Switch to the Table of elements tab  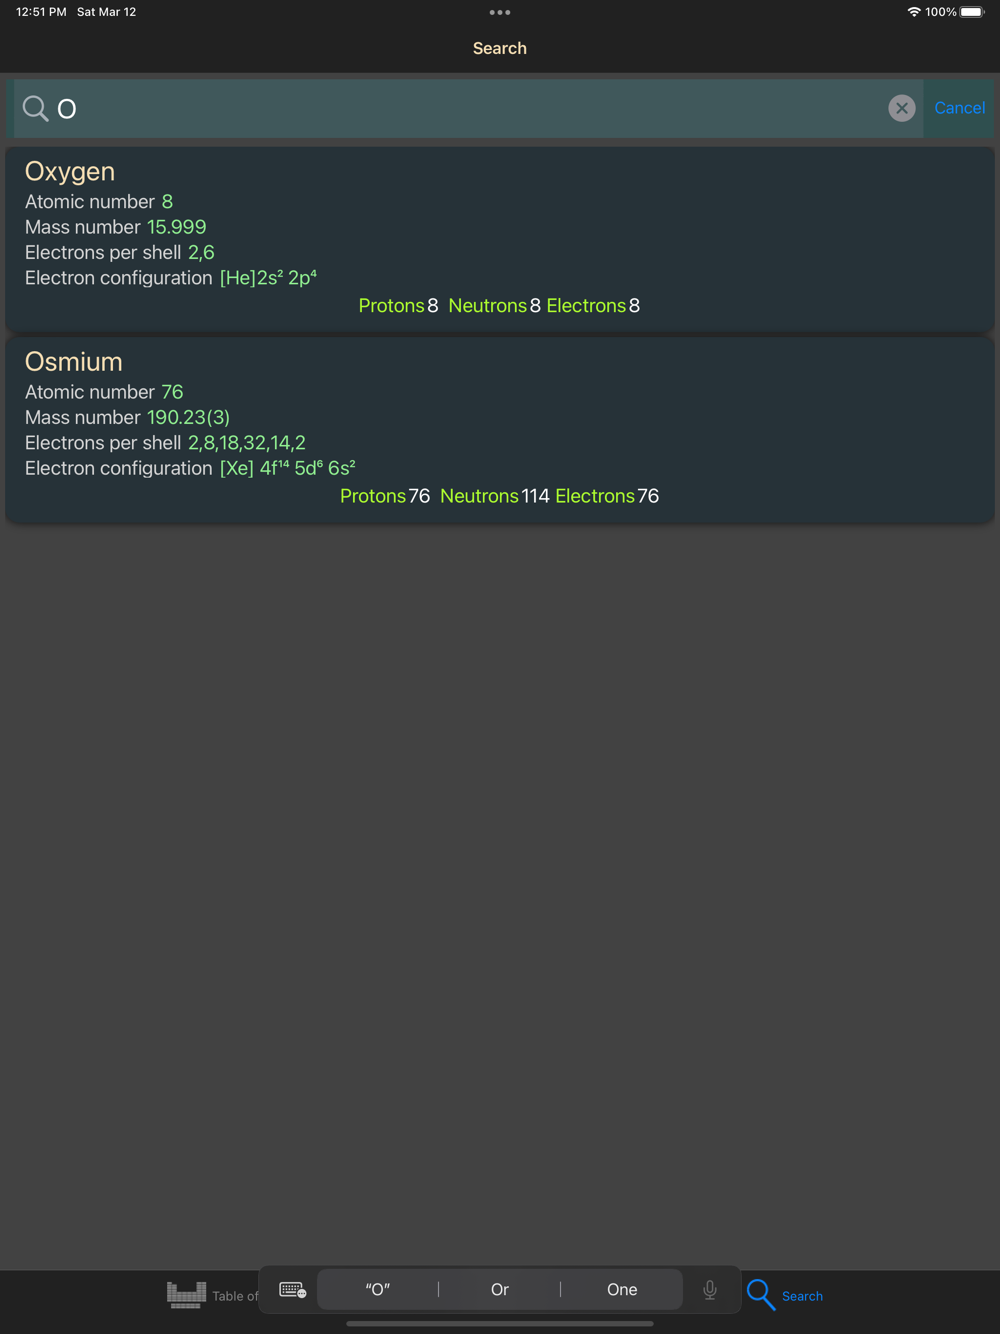[235, 1296]
